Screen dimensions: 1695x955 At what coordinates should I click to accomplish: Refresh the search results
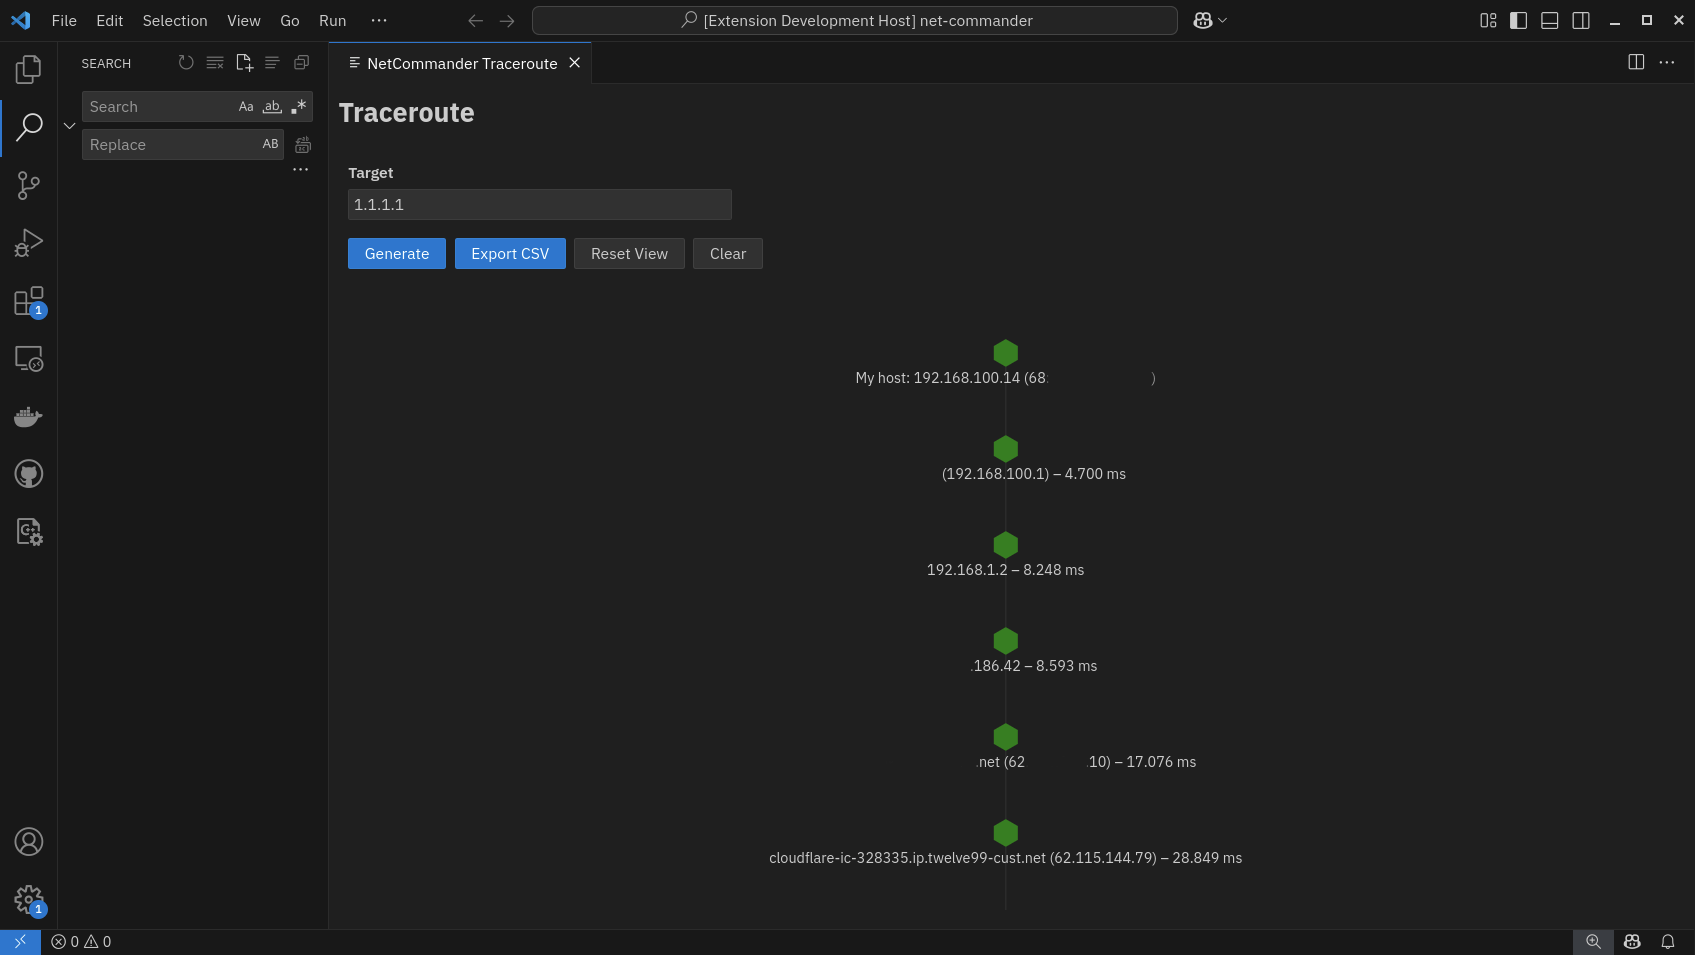[186, 62]
